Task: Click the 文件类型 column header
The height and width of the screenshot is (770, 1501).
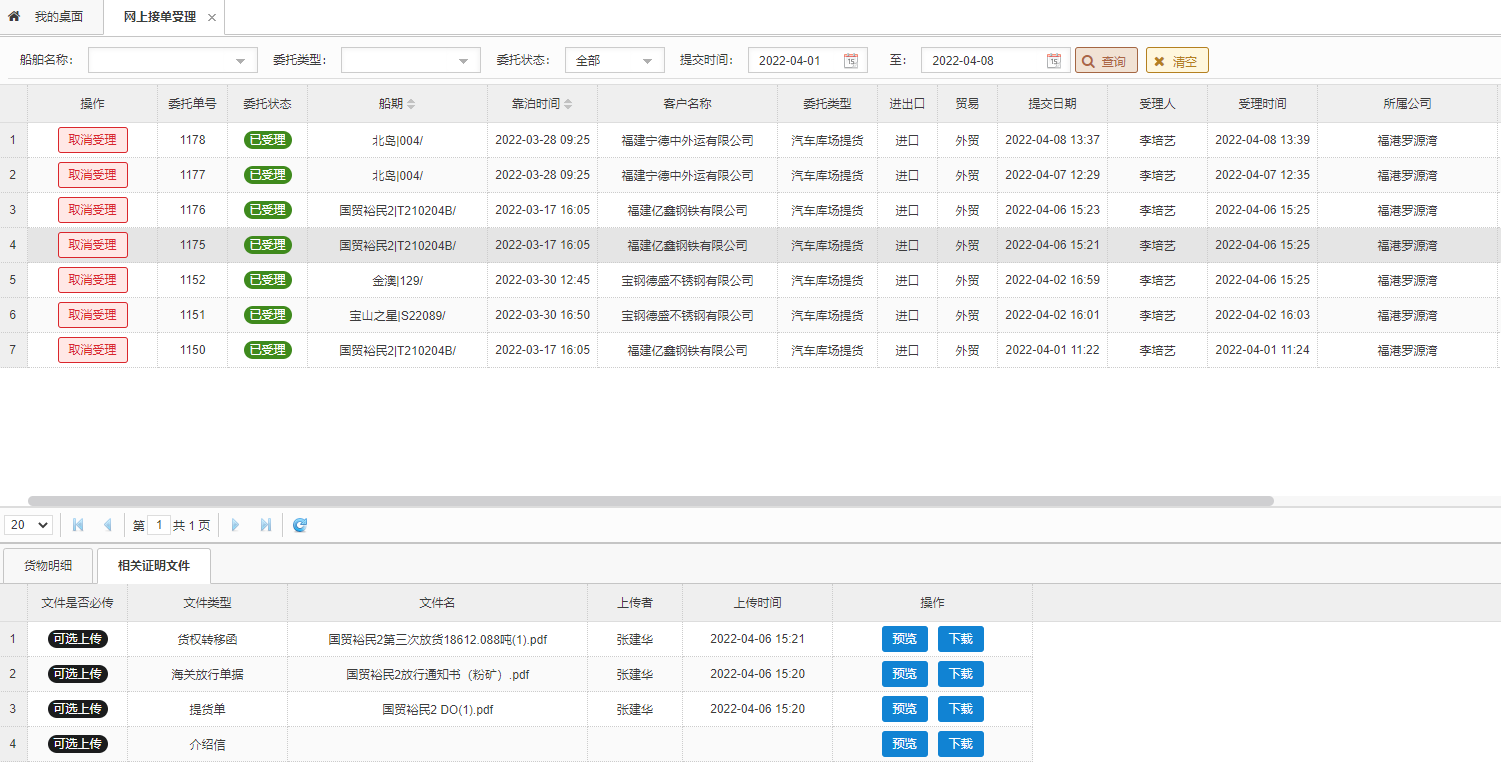Action: pyautogui.click(x=208, y=603)
